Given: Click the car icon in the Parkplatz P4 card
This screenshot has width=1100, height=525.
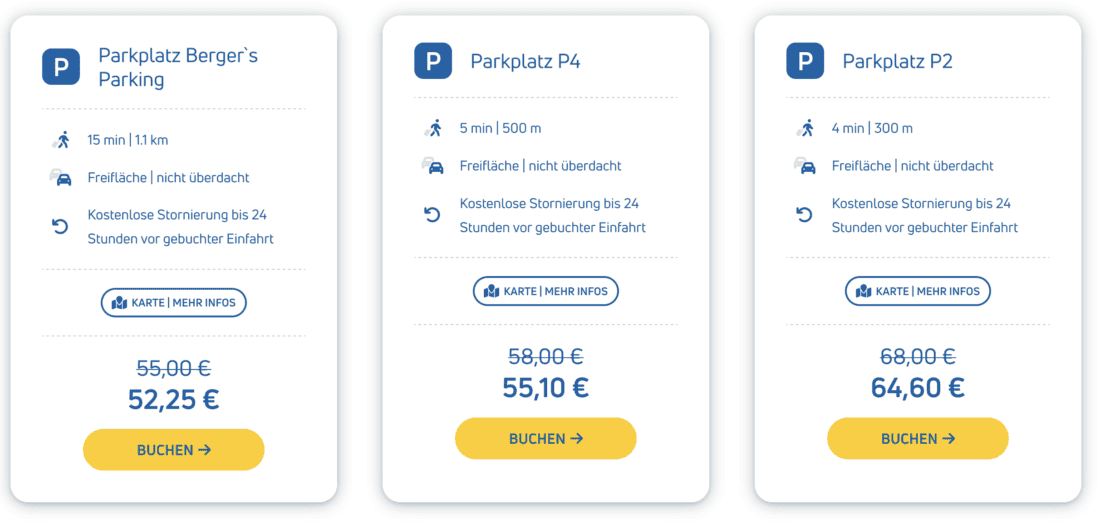Looking at the screenshot, I should pyautogui.click(x=433, y=166).
